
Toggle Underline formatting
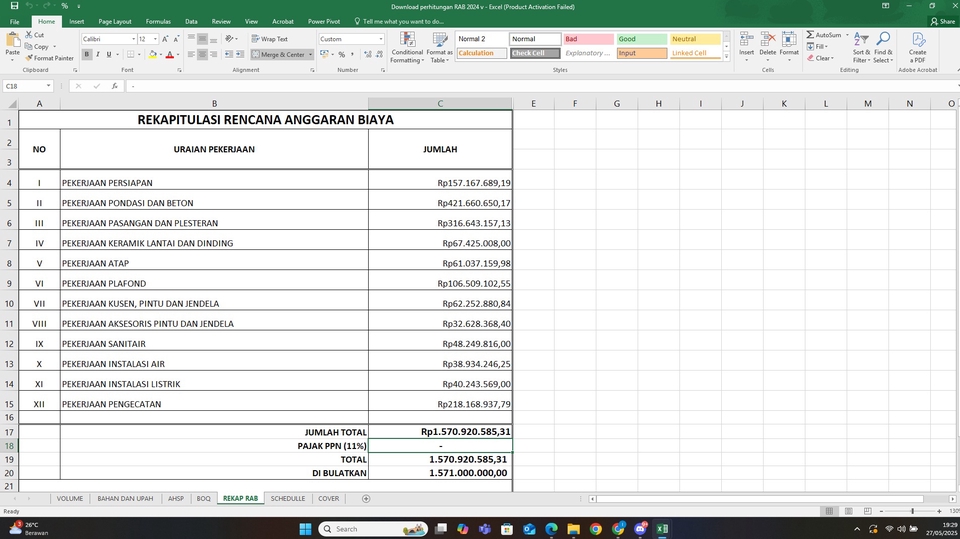pos(109,55)
